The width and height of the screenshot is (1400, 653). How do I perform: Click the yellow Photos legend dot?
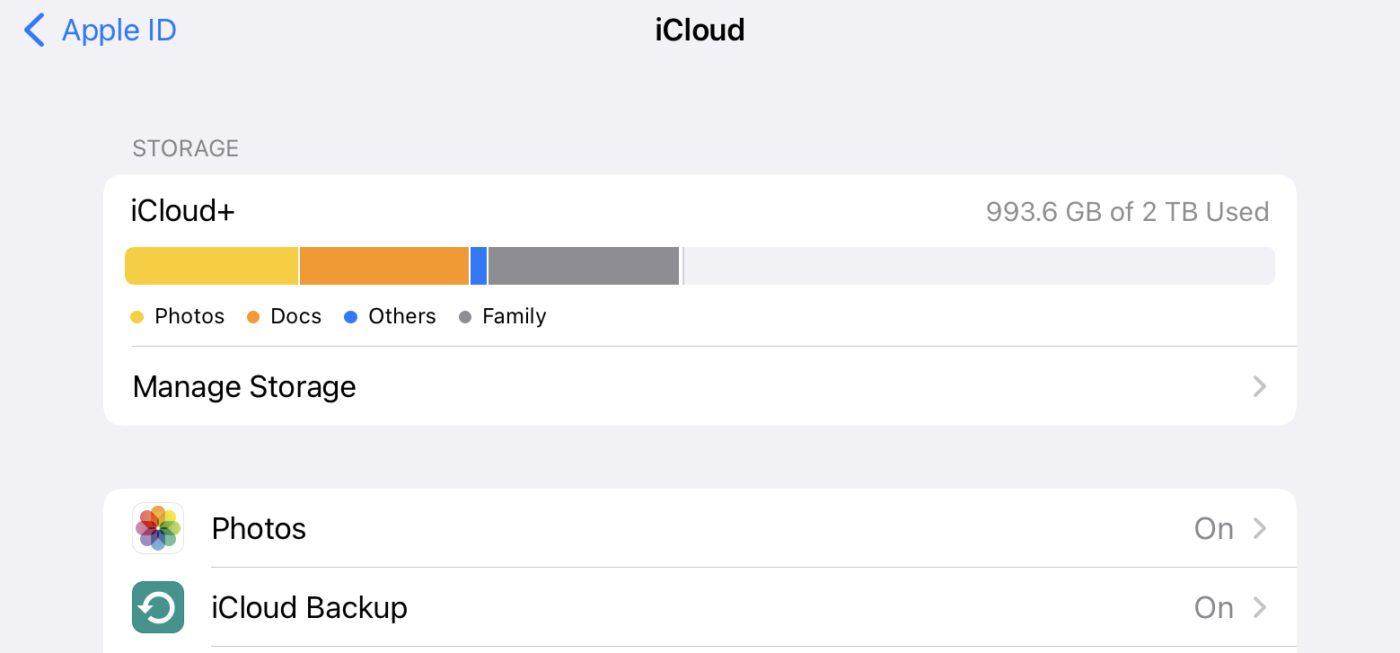(138, 317)
